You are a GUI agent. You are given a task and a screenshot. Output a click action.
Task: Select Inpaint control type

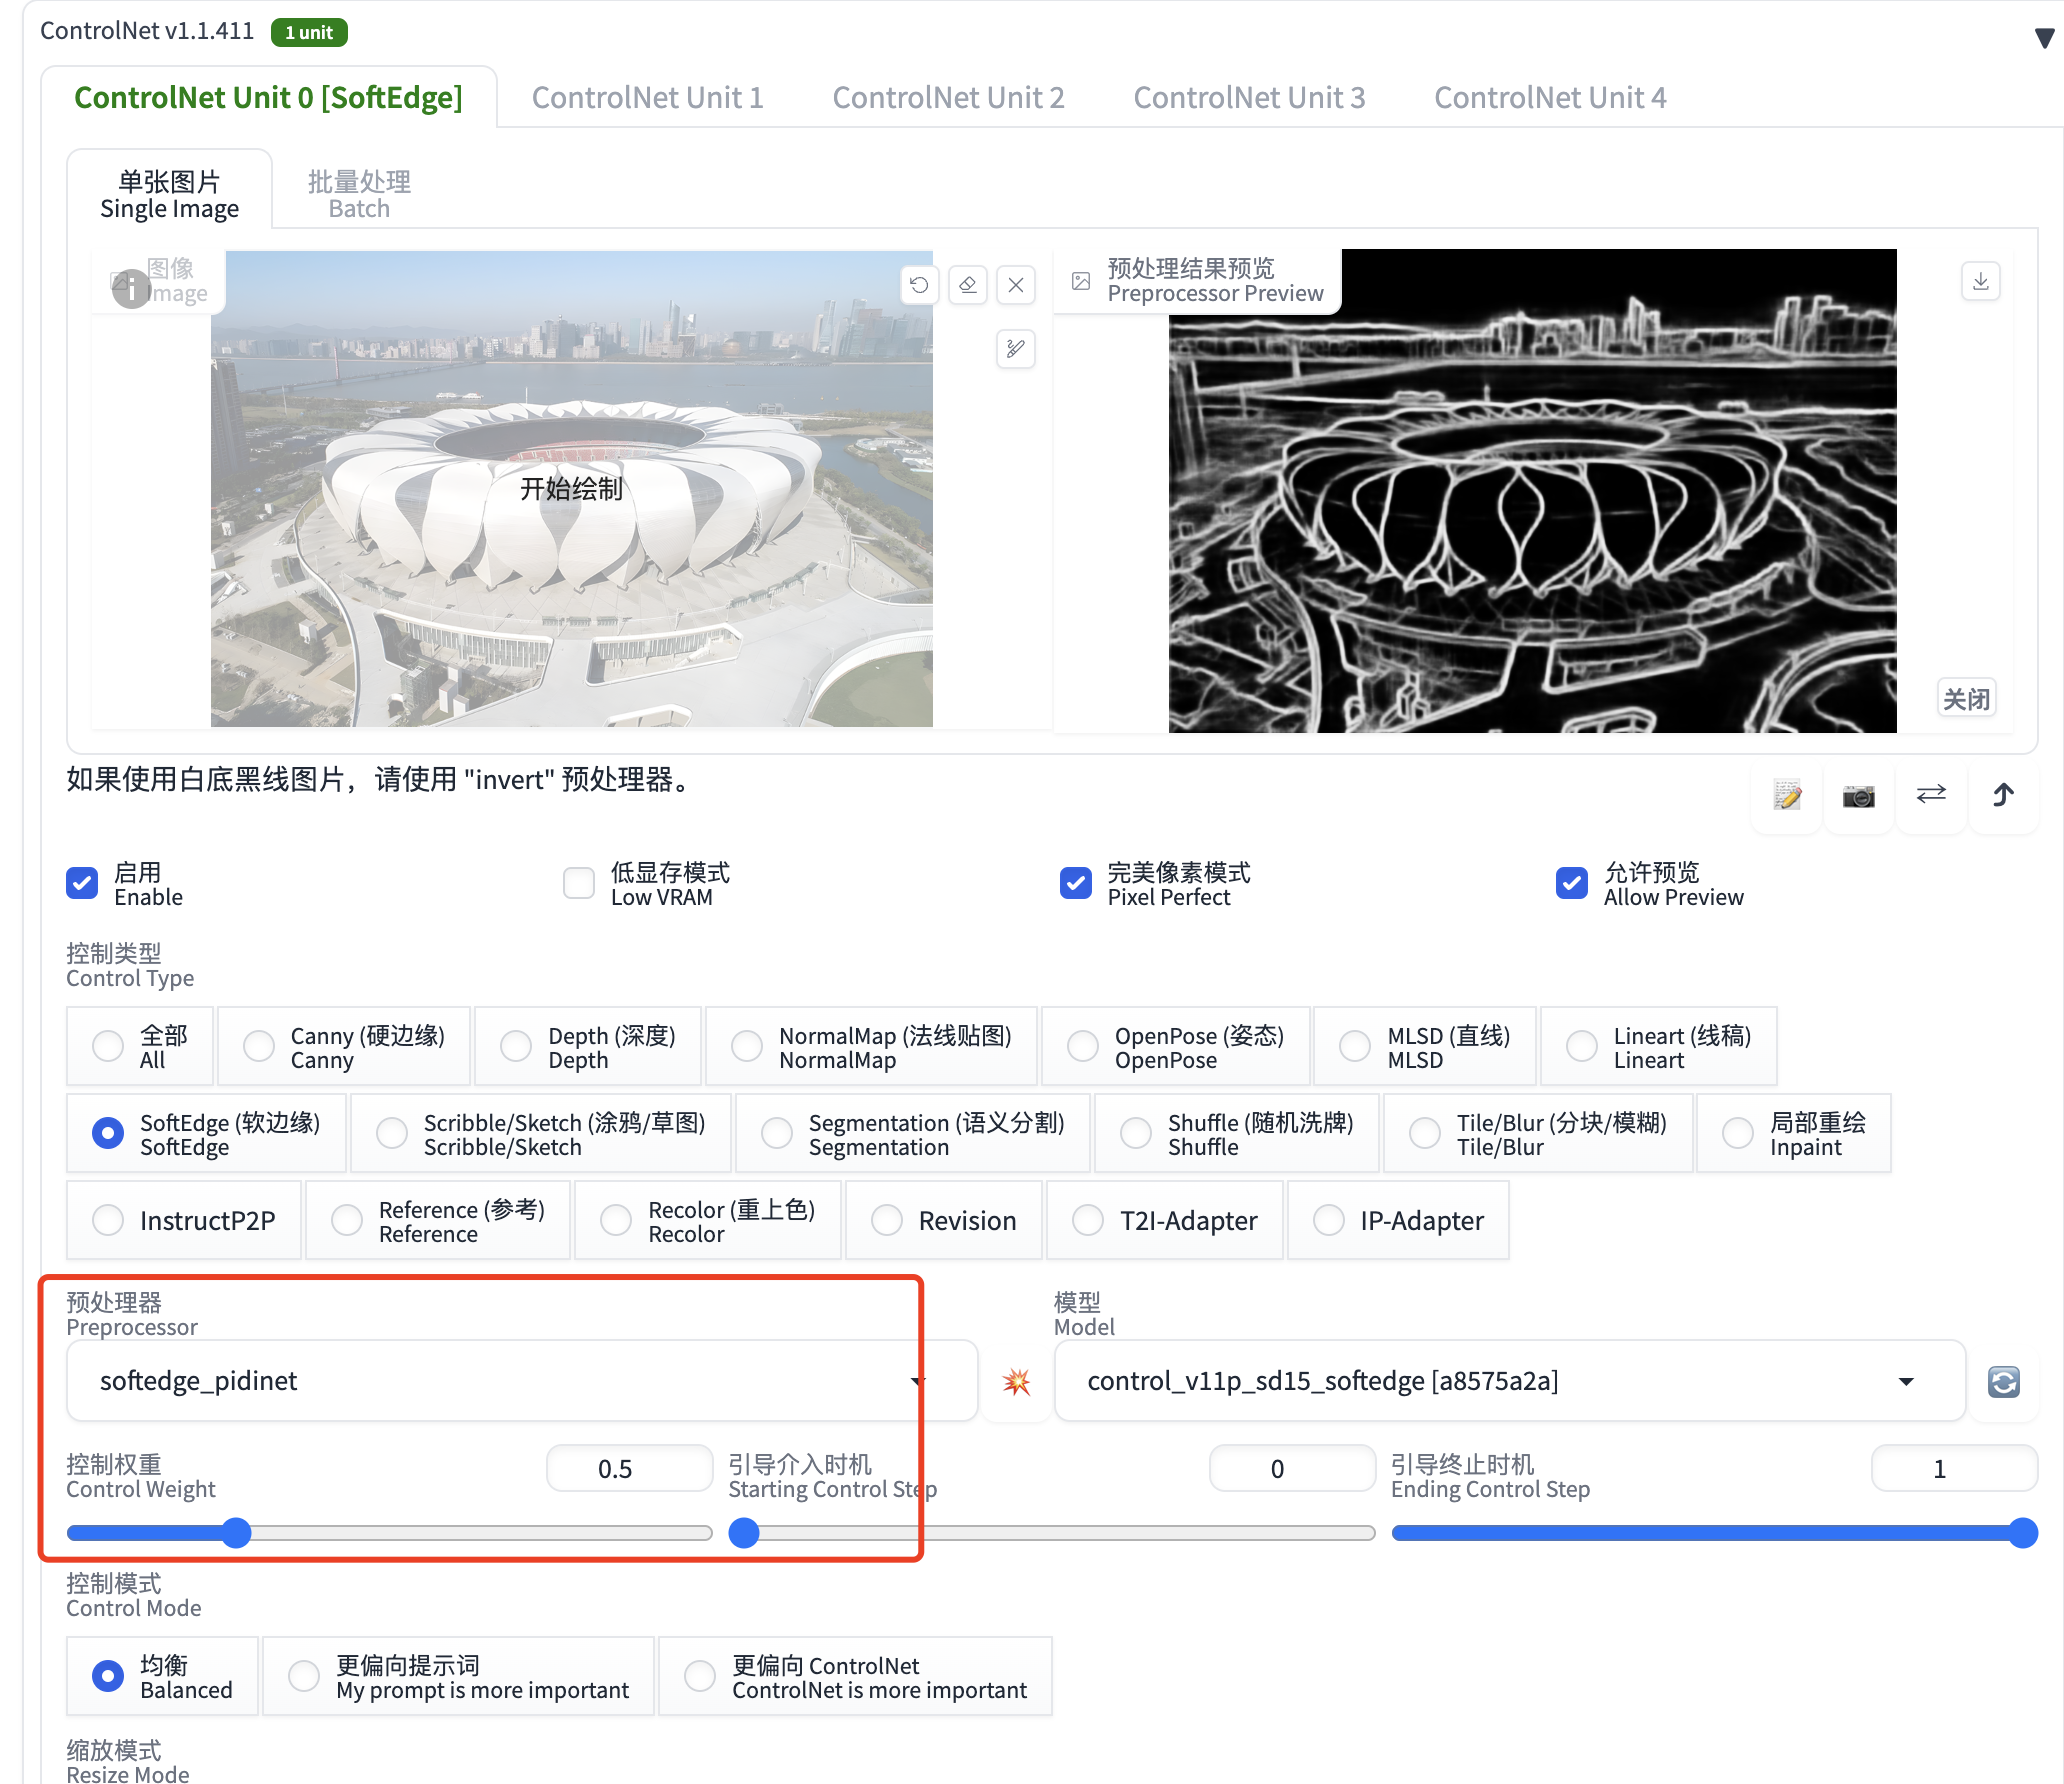click(1794, 1133)
